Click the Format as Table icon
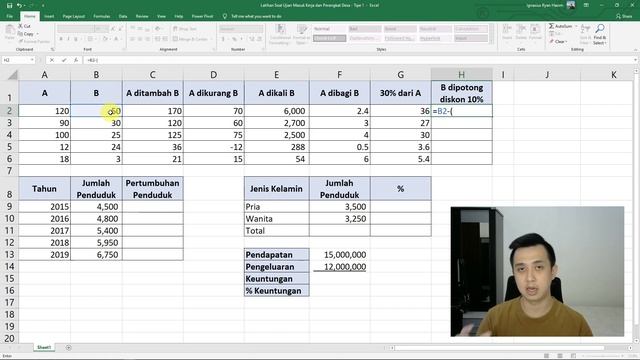 pyautogui.click(x=302, y=29)
